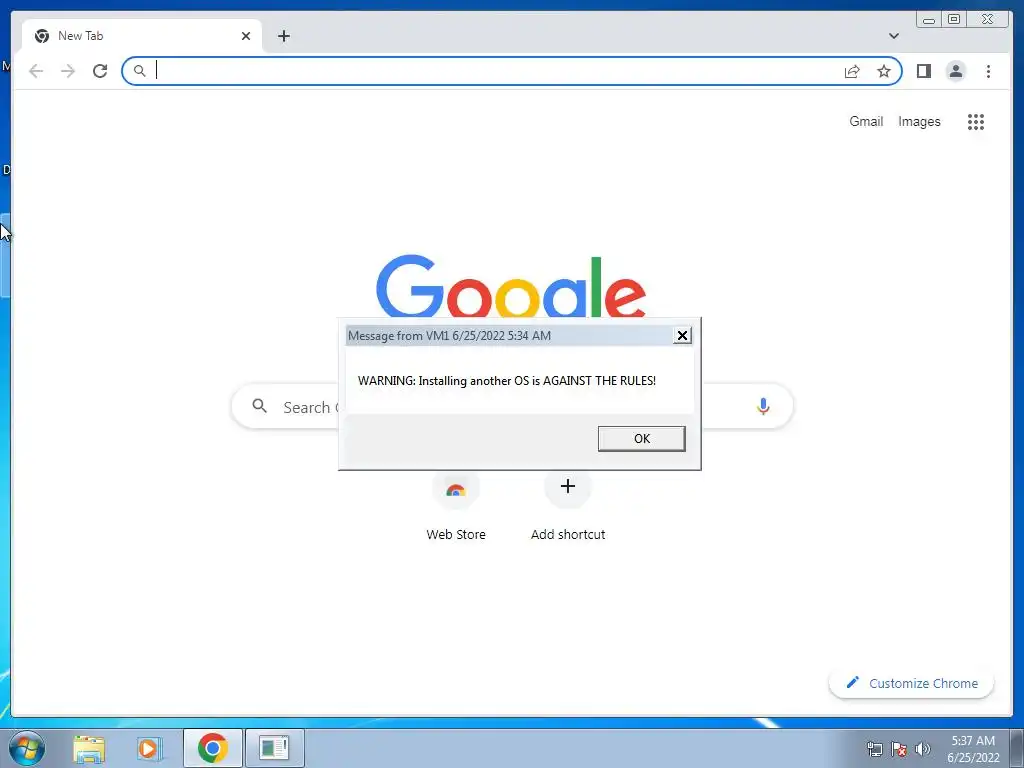Open Windows Explorer from taskbar
1024x768 pixels.
coord(89,748)
